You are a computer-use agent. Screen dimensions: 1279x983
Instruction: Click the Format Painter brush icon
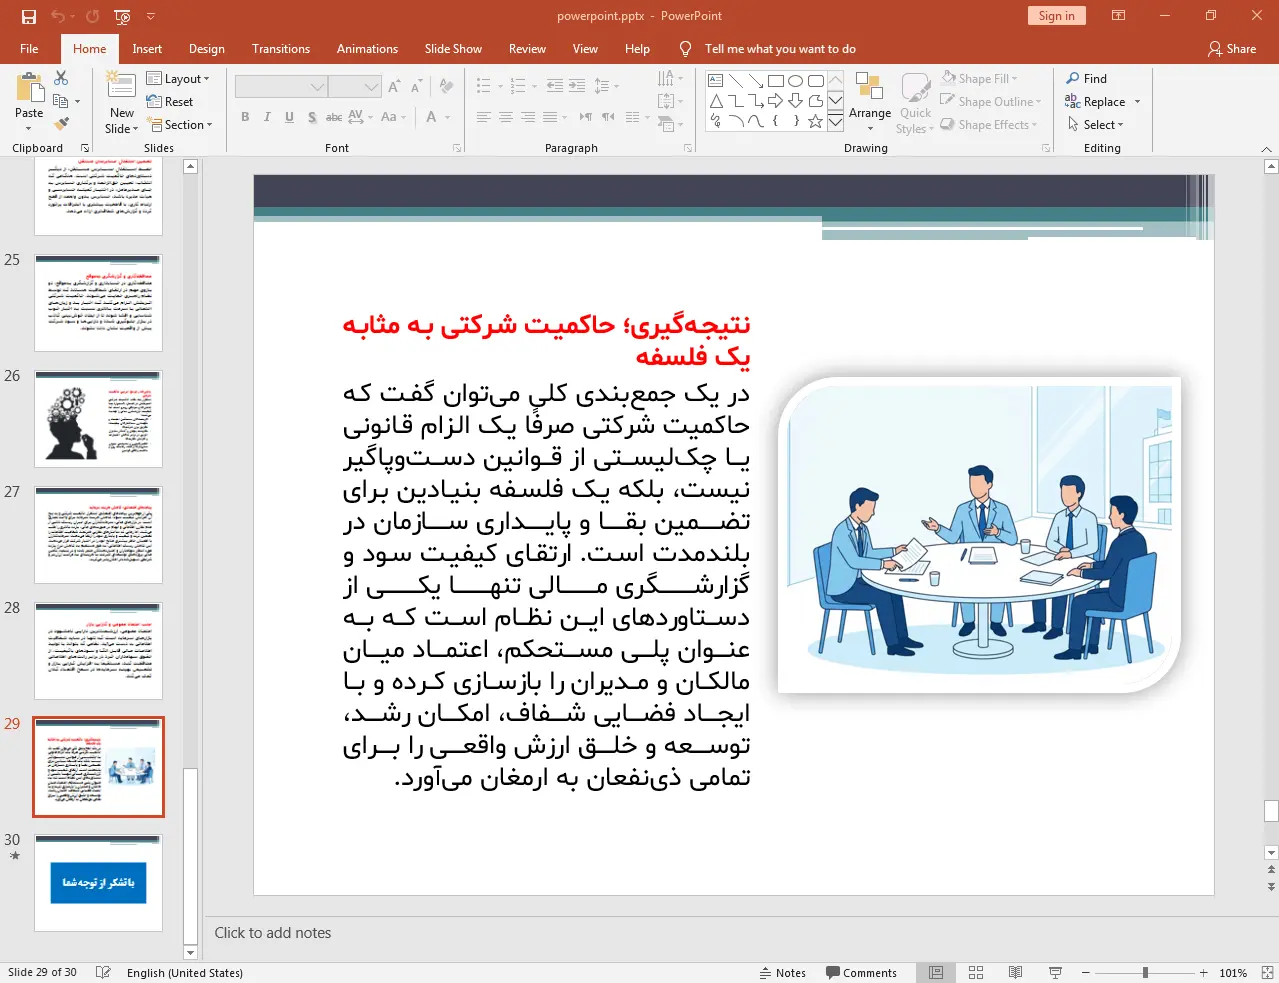(x=61, y=124)
